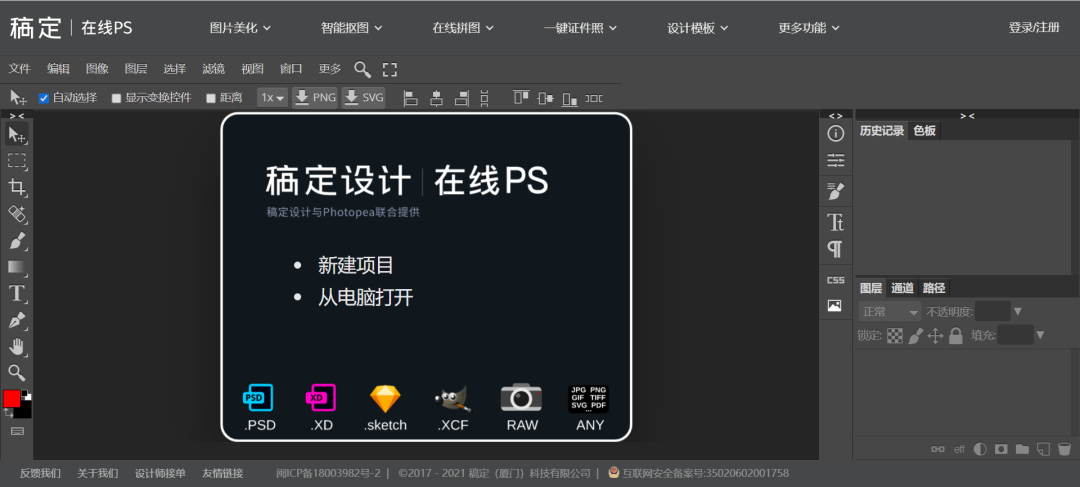Click the SVG export button
Screen dimensions: 1080x487
pos(363,98)
